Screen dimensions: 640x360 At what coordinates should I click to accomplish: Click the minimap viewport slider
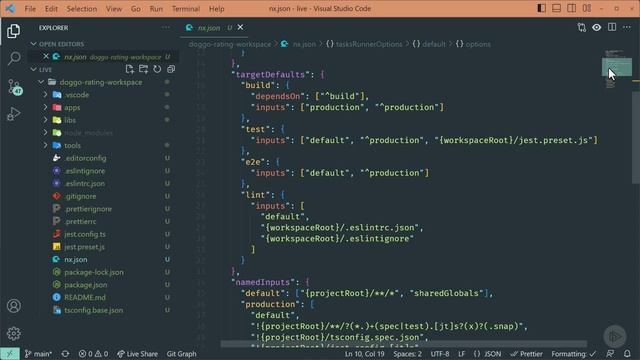click(x=617, y=67)
